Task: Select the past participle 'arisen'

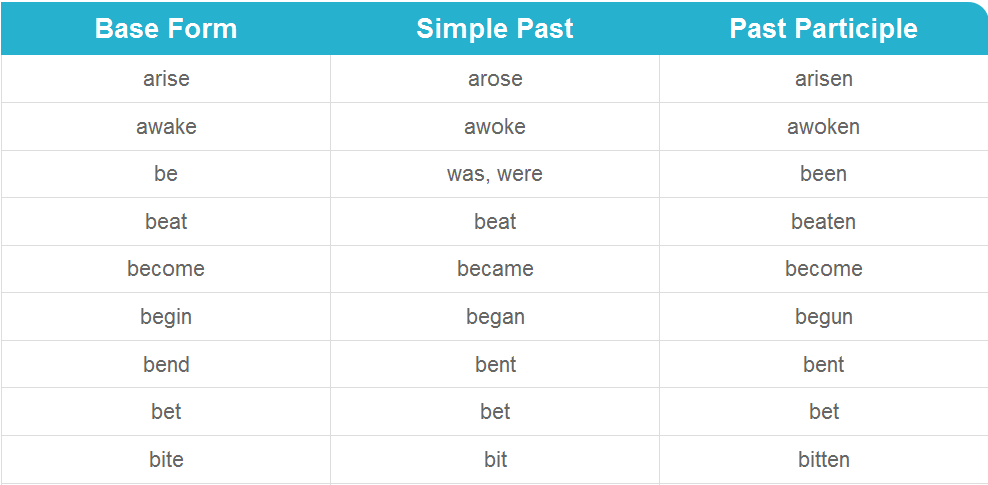Action: point(824,79)
